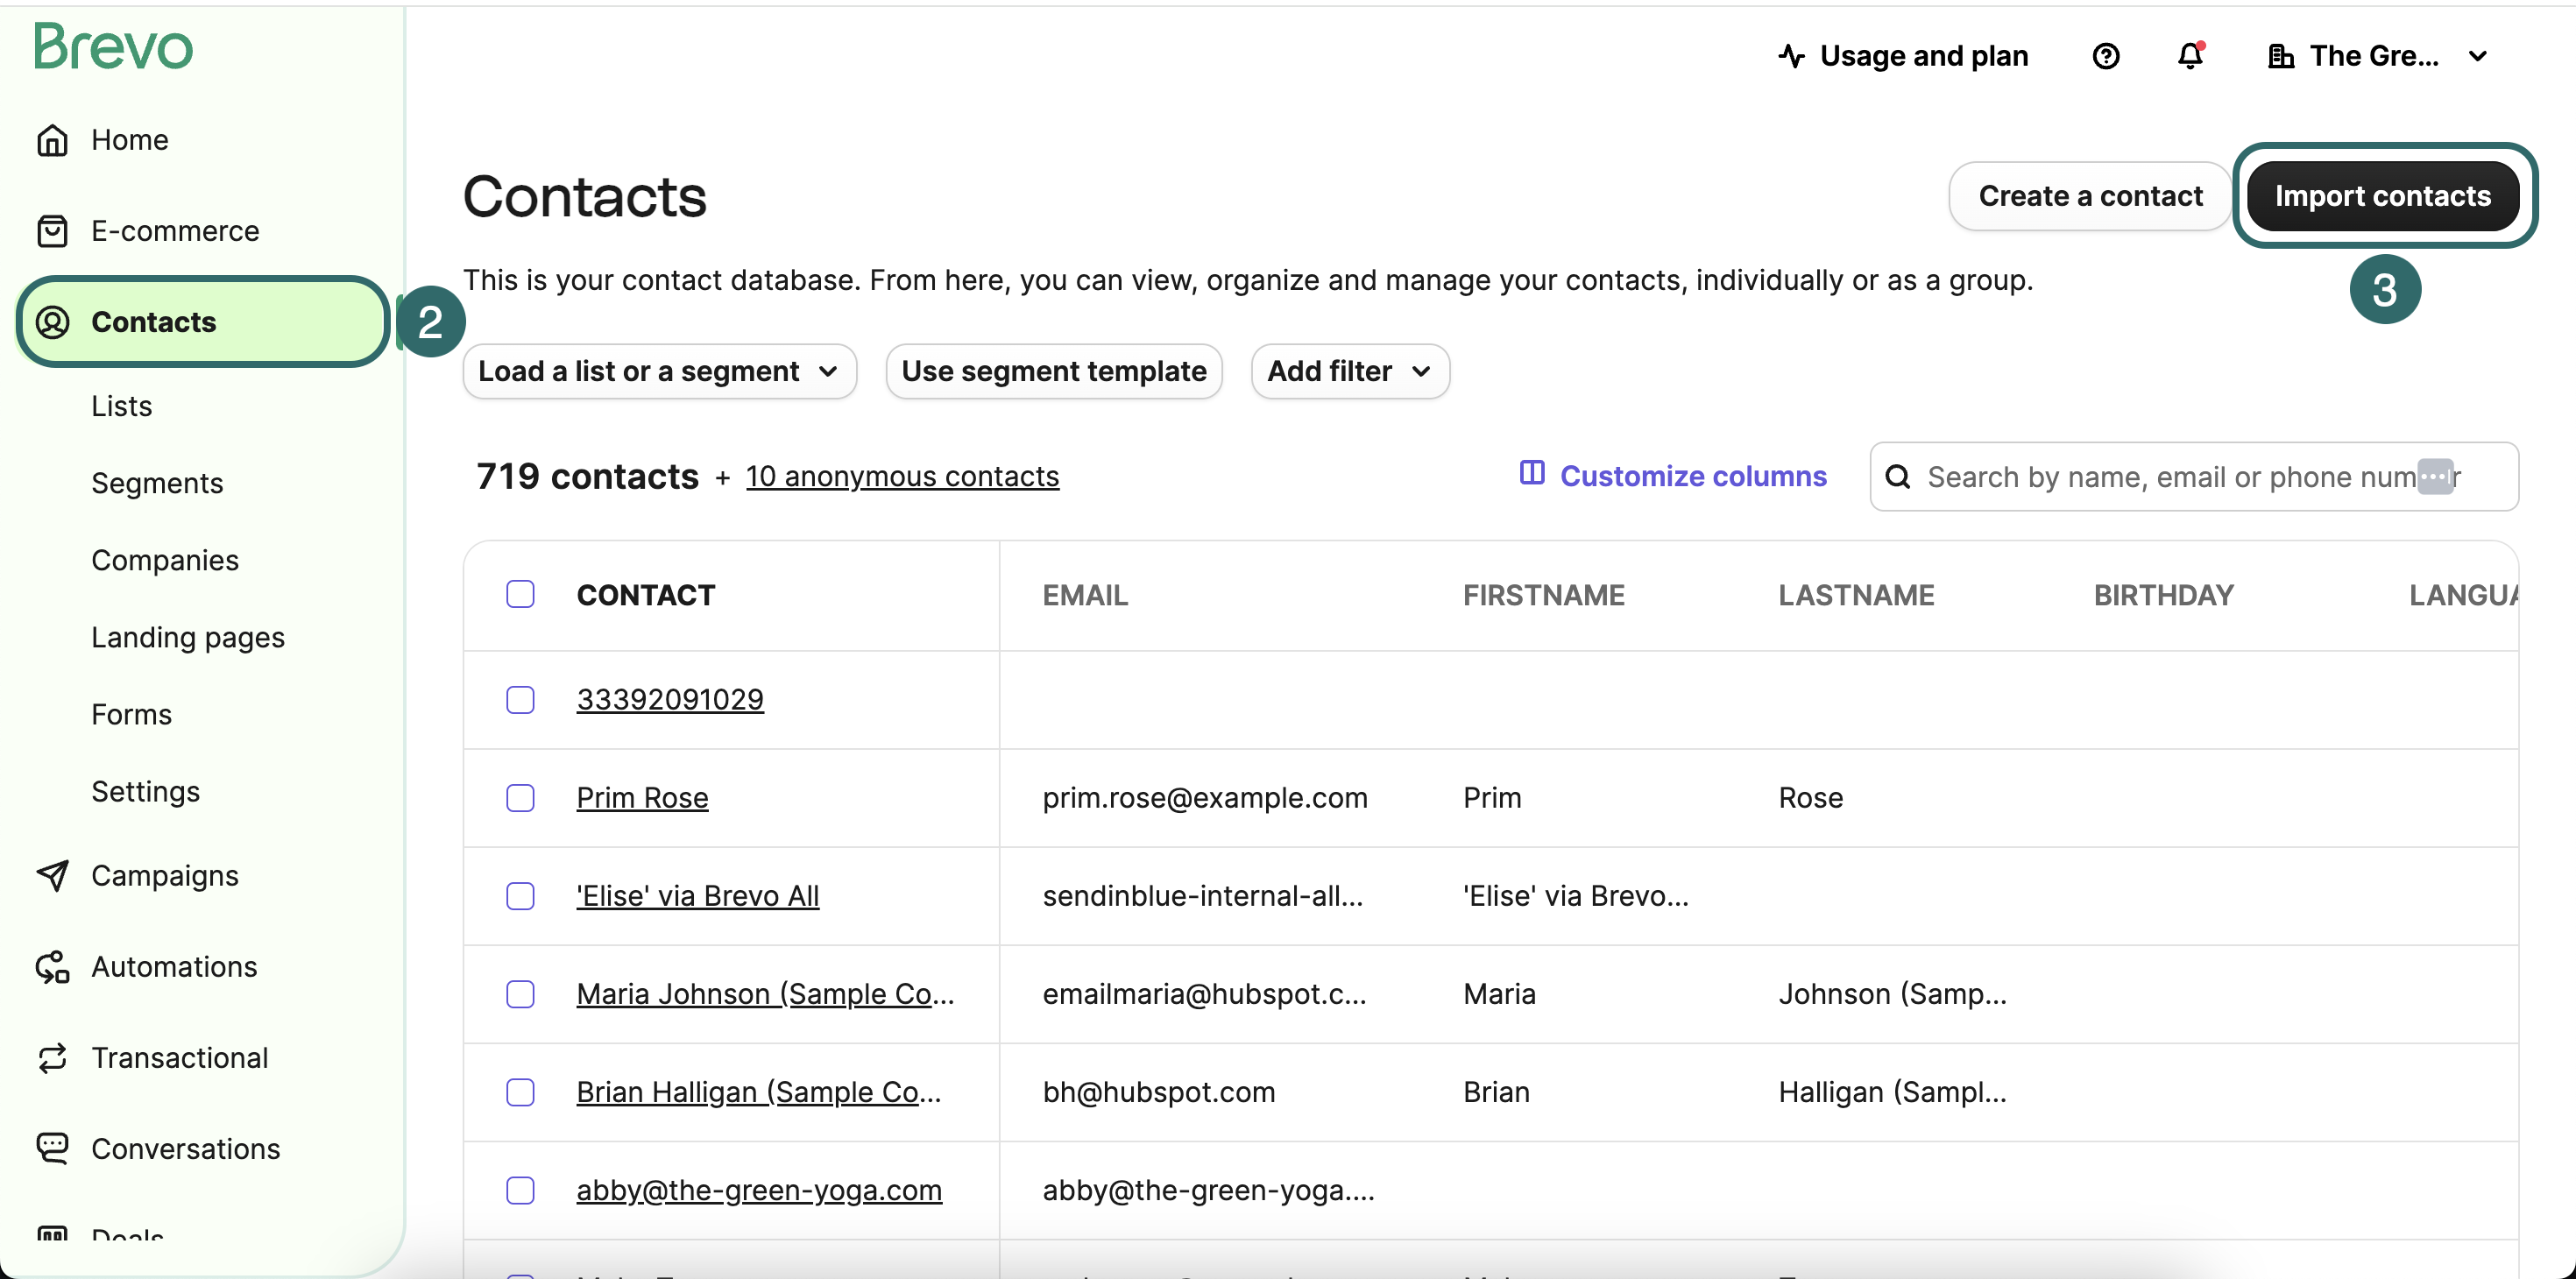Open the abby@the-green-yoga.com contact link
The height and width of the screenshot is (1279, 2576).
tap(759, 1190)
